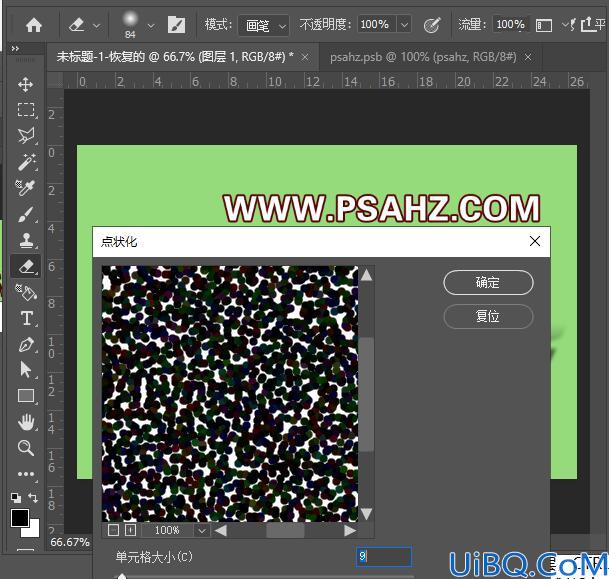This screenshot has height=579, width=609.
Task: Click the preview scroll right arrow
Action: coord(350,530)
